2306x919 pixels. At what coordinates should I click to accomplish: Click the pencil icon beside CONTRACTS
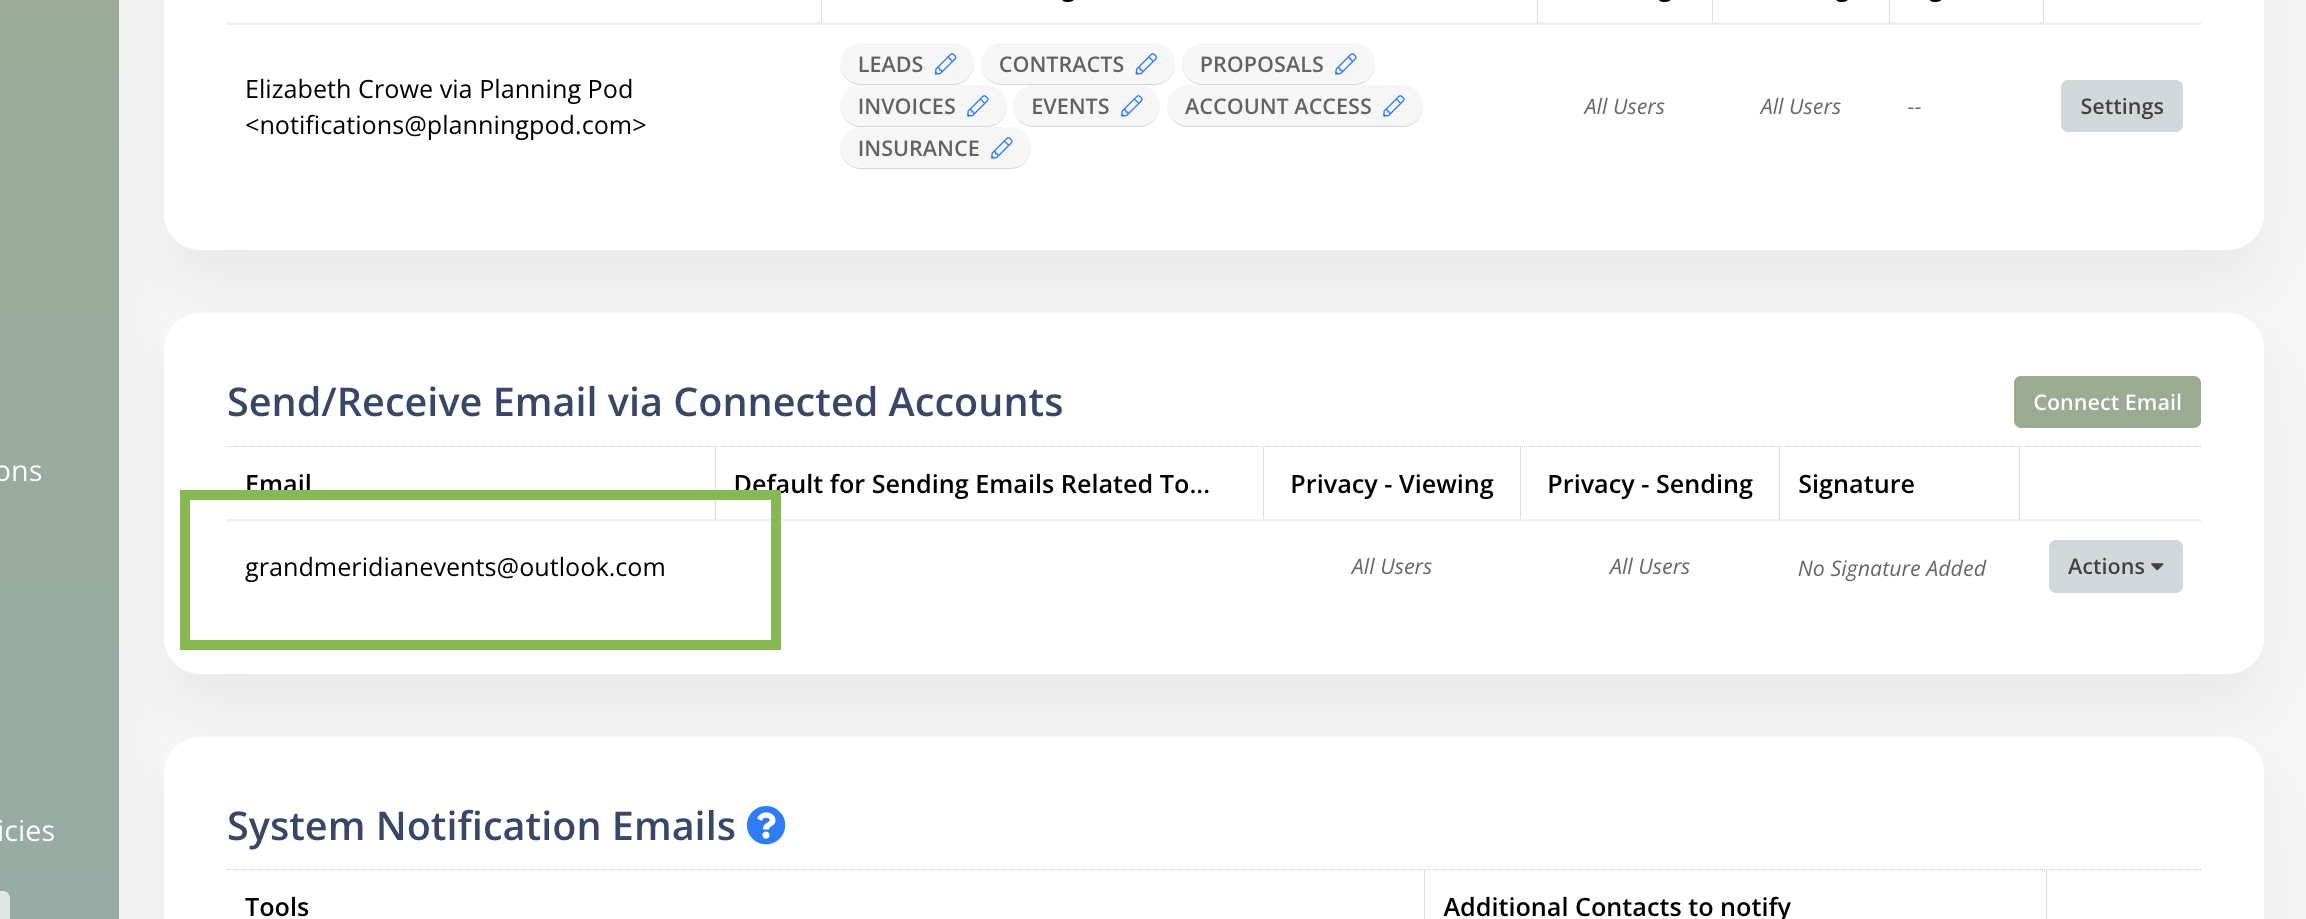coord(1146,64)
